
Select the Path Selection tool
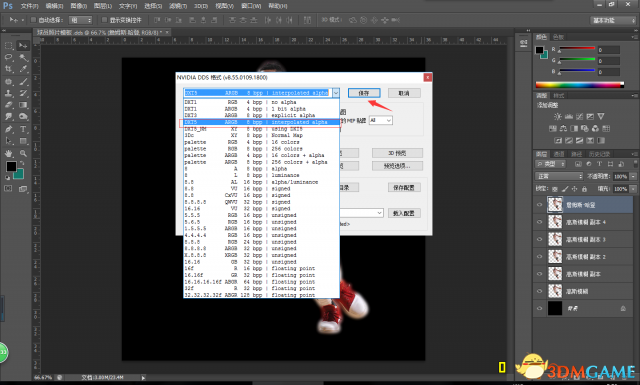(9, 141)
